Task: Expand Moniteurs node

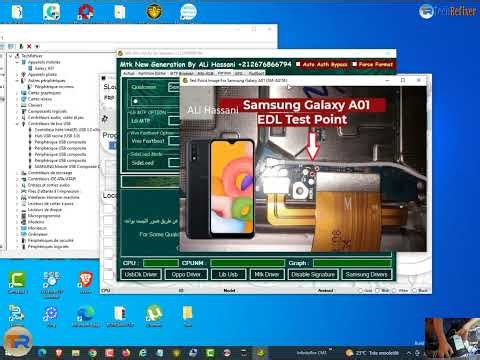Action: (17, 228)
